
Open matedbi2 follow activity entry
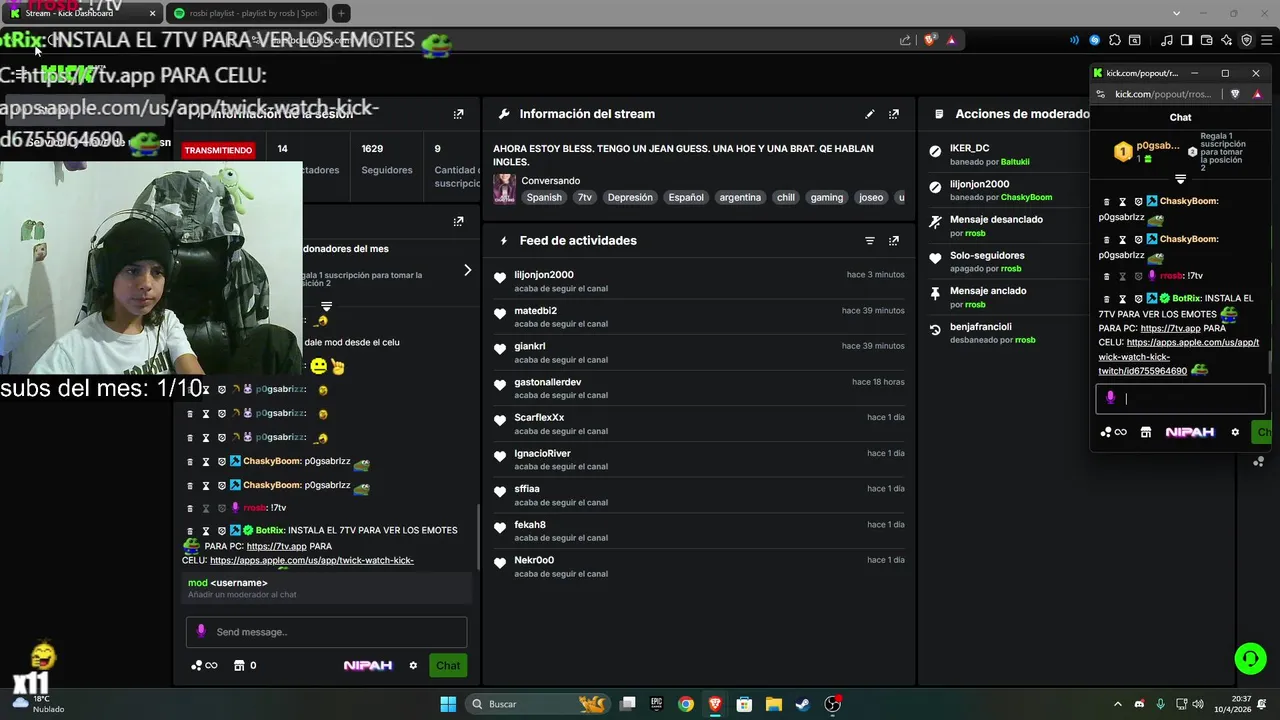[699, 317]
